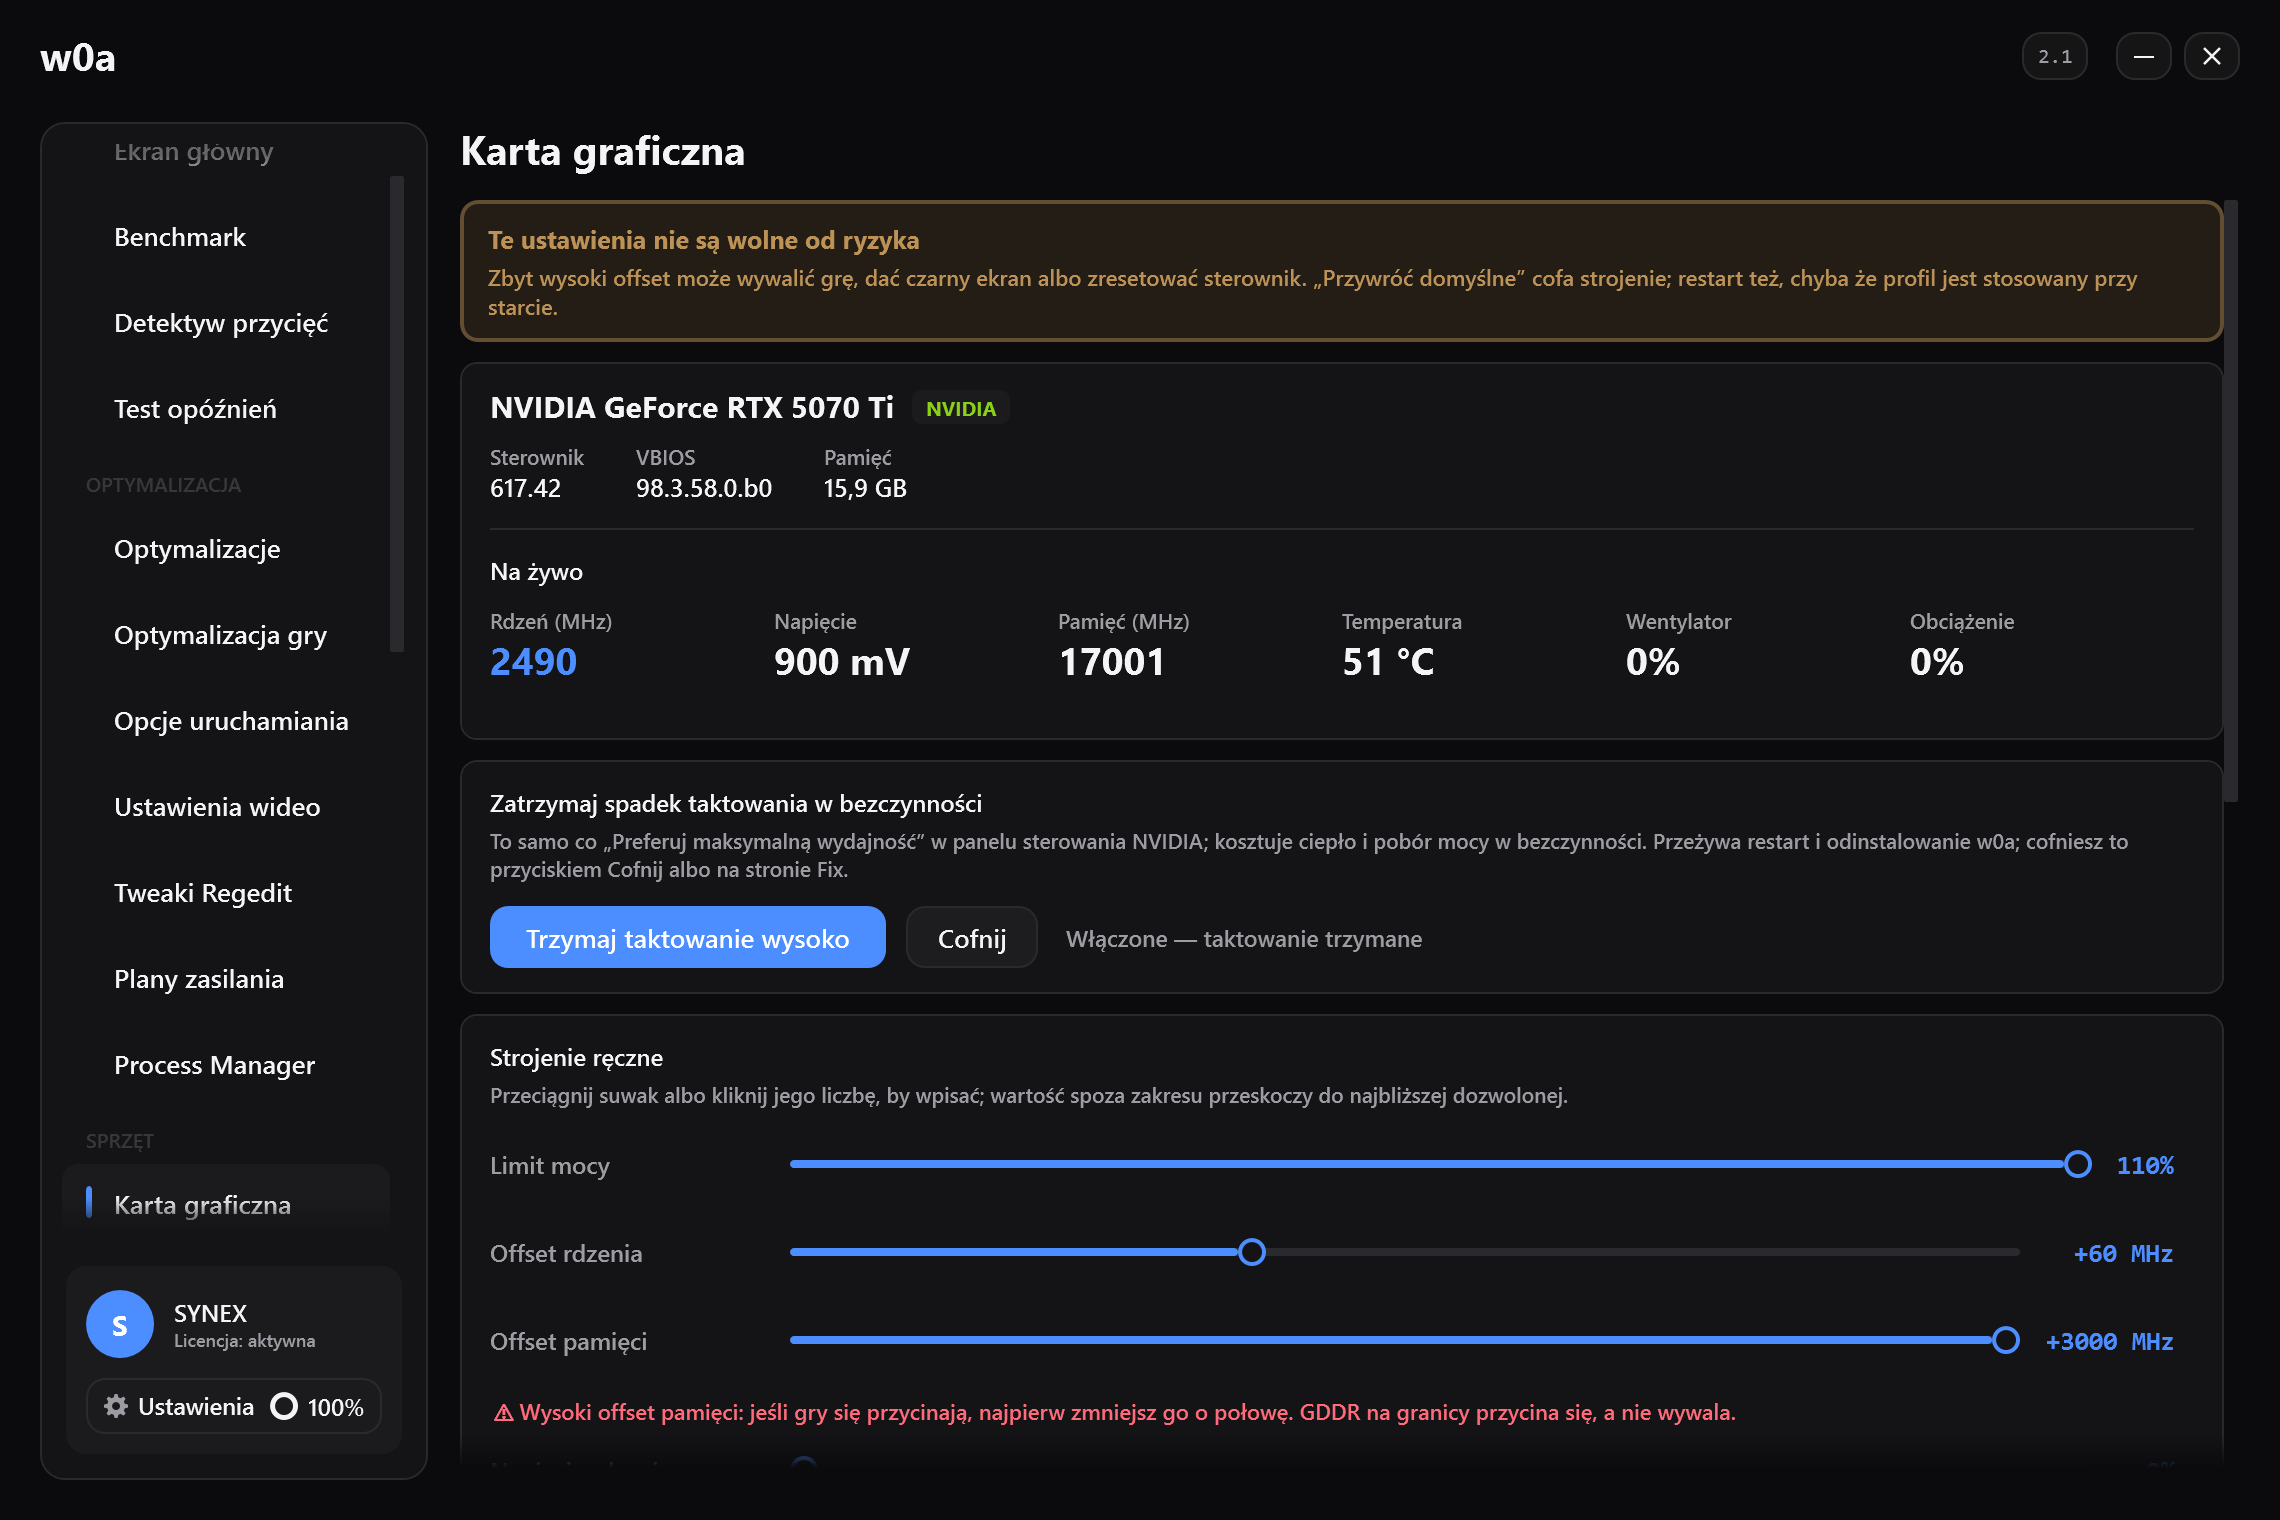Click the 2.1 version badge
Screen dimensions: 2280x1520
(2055, 57)
